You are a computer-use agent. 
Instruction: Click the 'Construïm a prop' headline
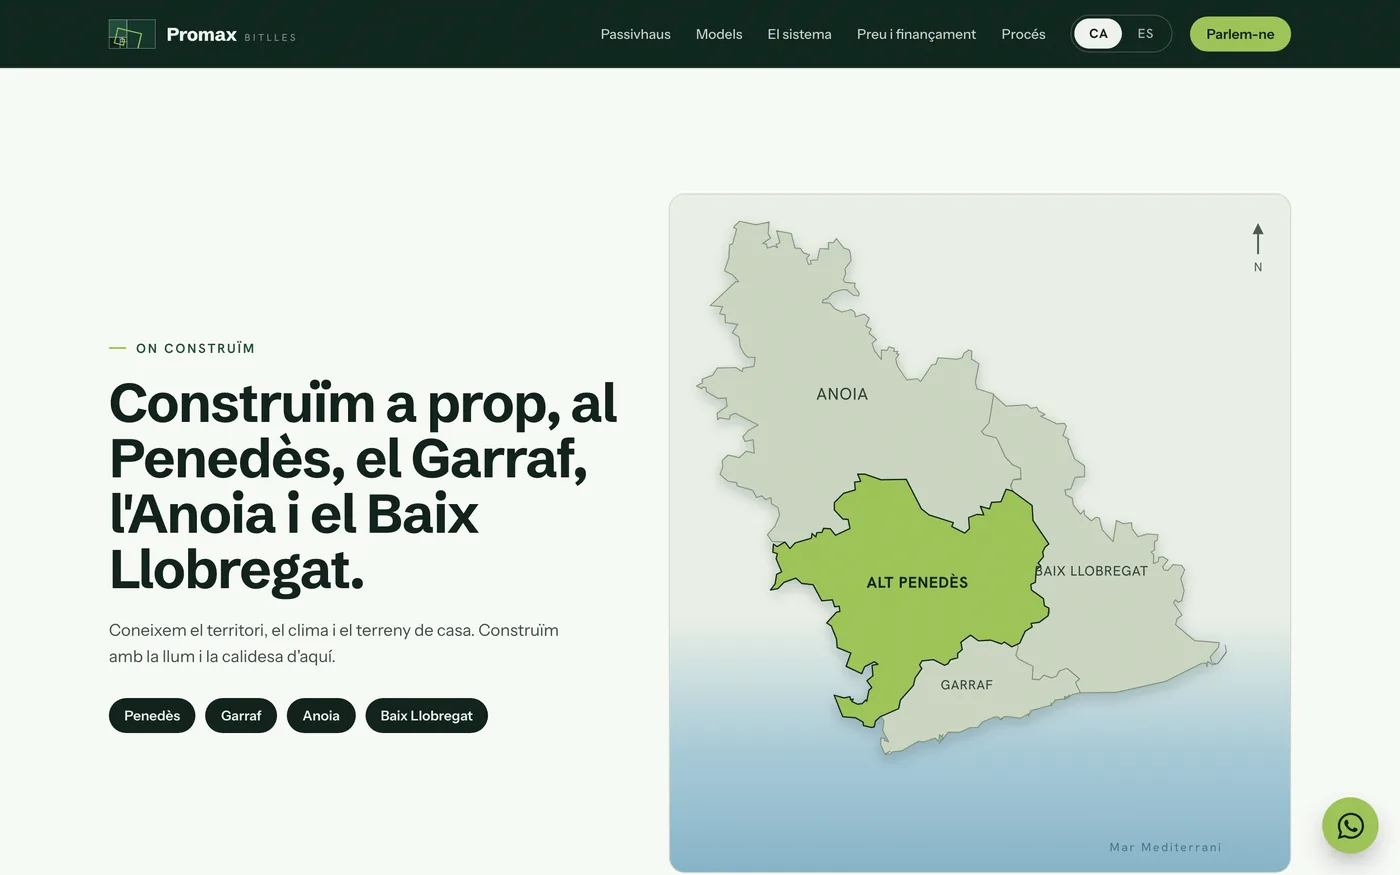(x=363, y=487)
